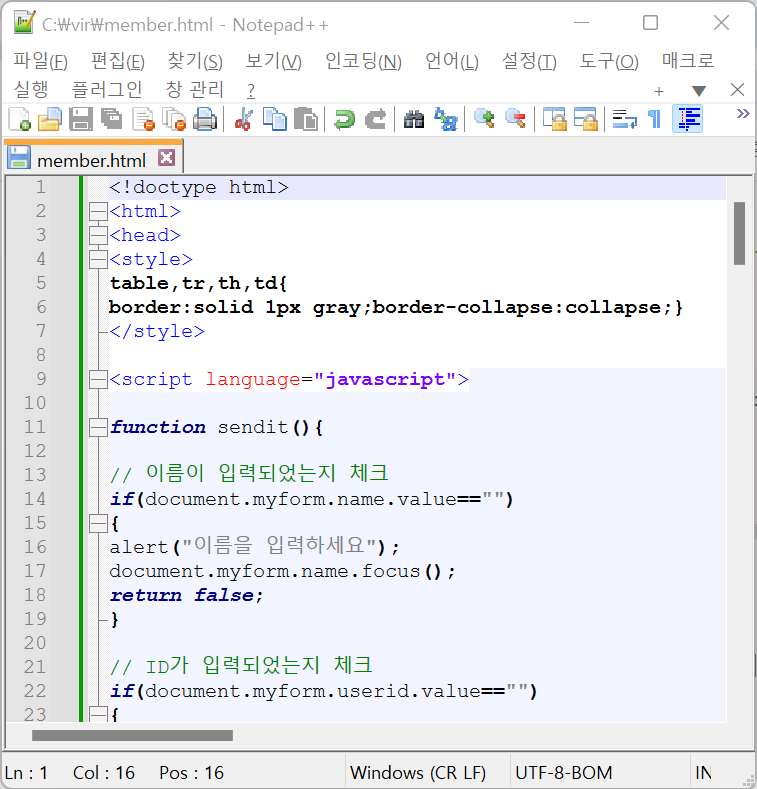Toggle synchronize horizontal scrolling icon
757x789 pixels.
(586, 120)
